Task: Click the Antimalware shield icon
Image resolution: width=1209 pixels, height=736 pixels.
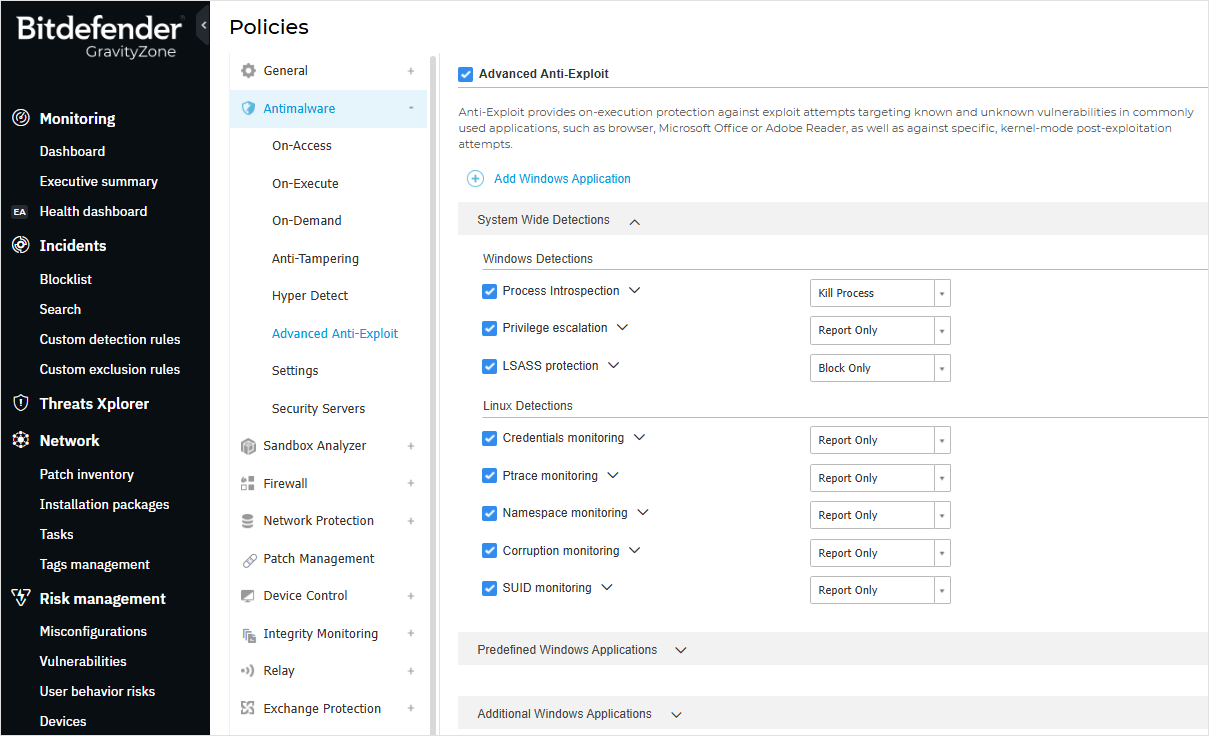Action: click(248, 108)
